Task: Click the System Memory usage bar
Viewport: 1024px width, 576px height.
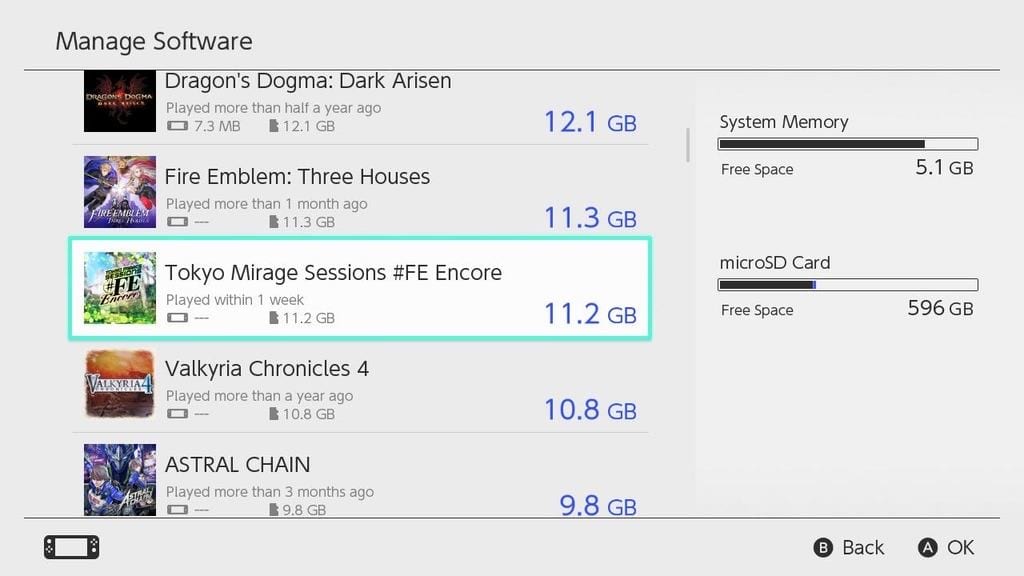Action: tap(848, 144)
